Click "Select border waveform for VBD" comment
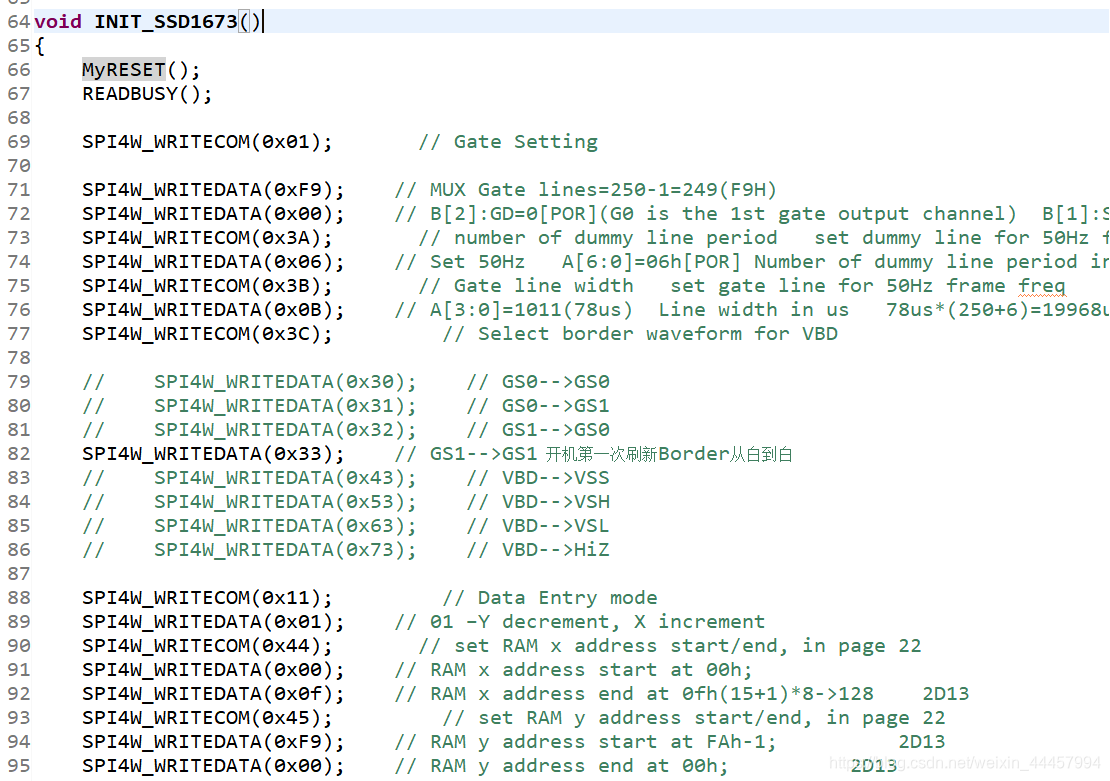The width and height of the screenshot is (1110, 781). (x=640, y=334)
